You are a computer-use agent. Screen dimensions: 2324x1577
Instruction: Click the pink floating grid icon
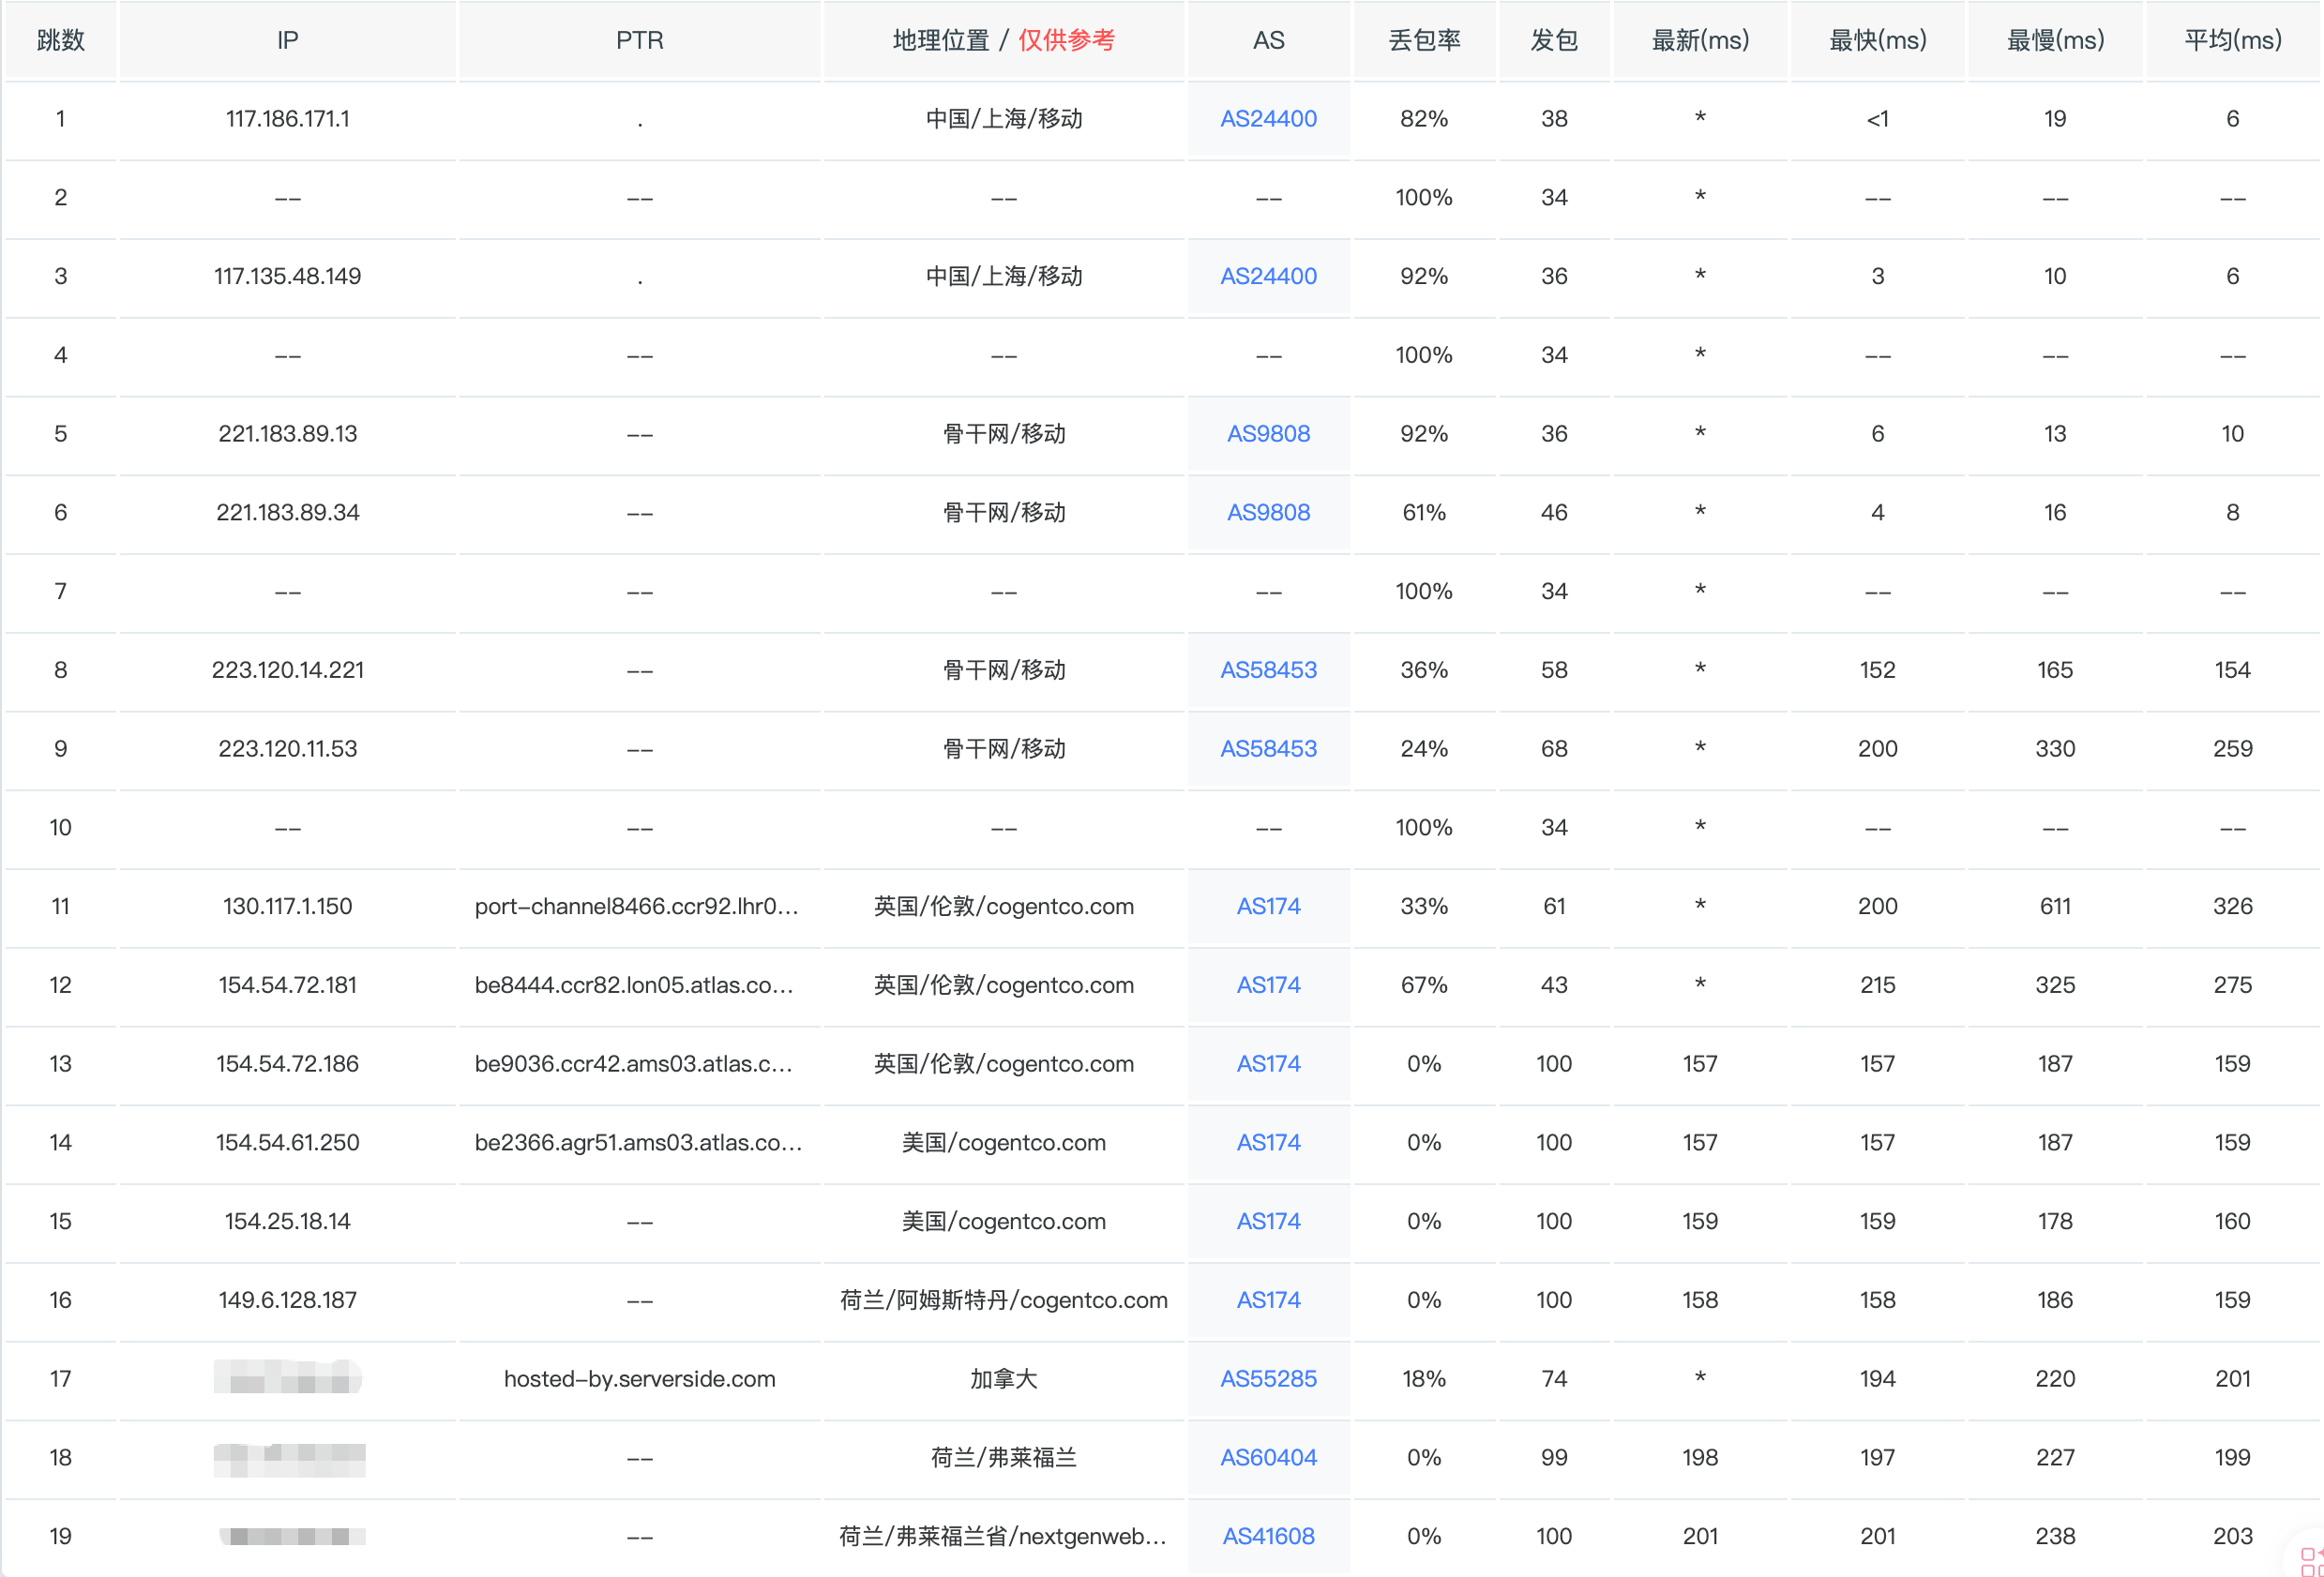[x=2310, y=1560]
